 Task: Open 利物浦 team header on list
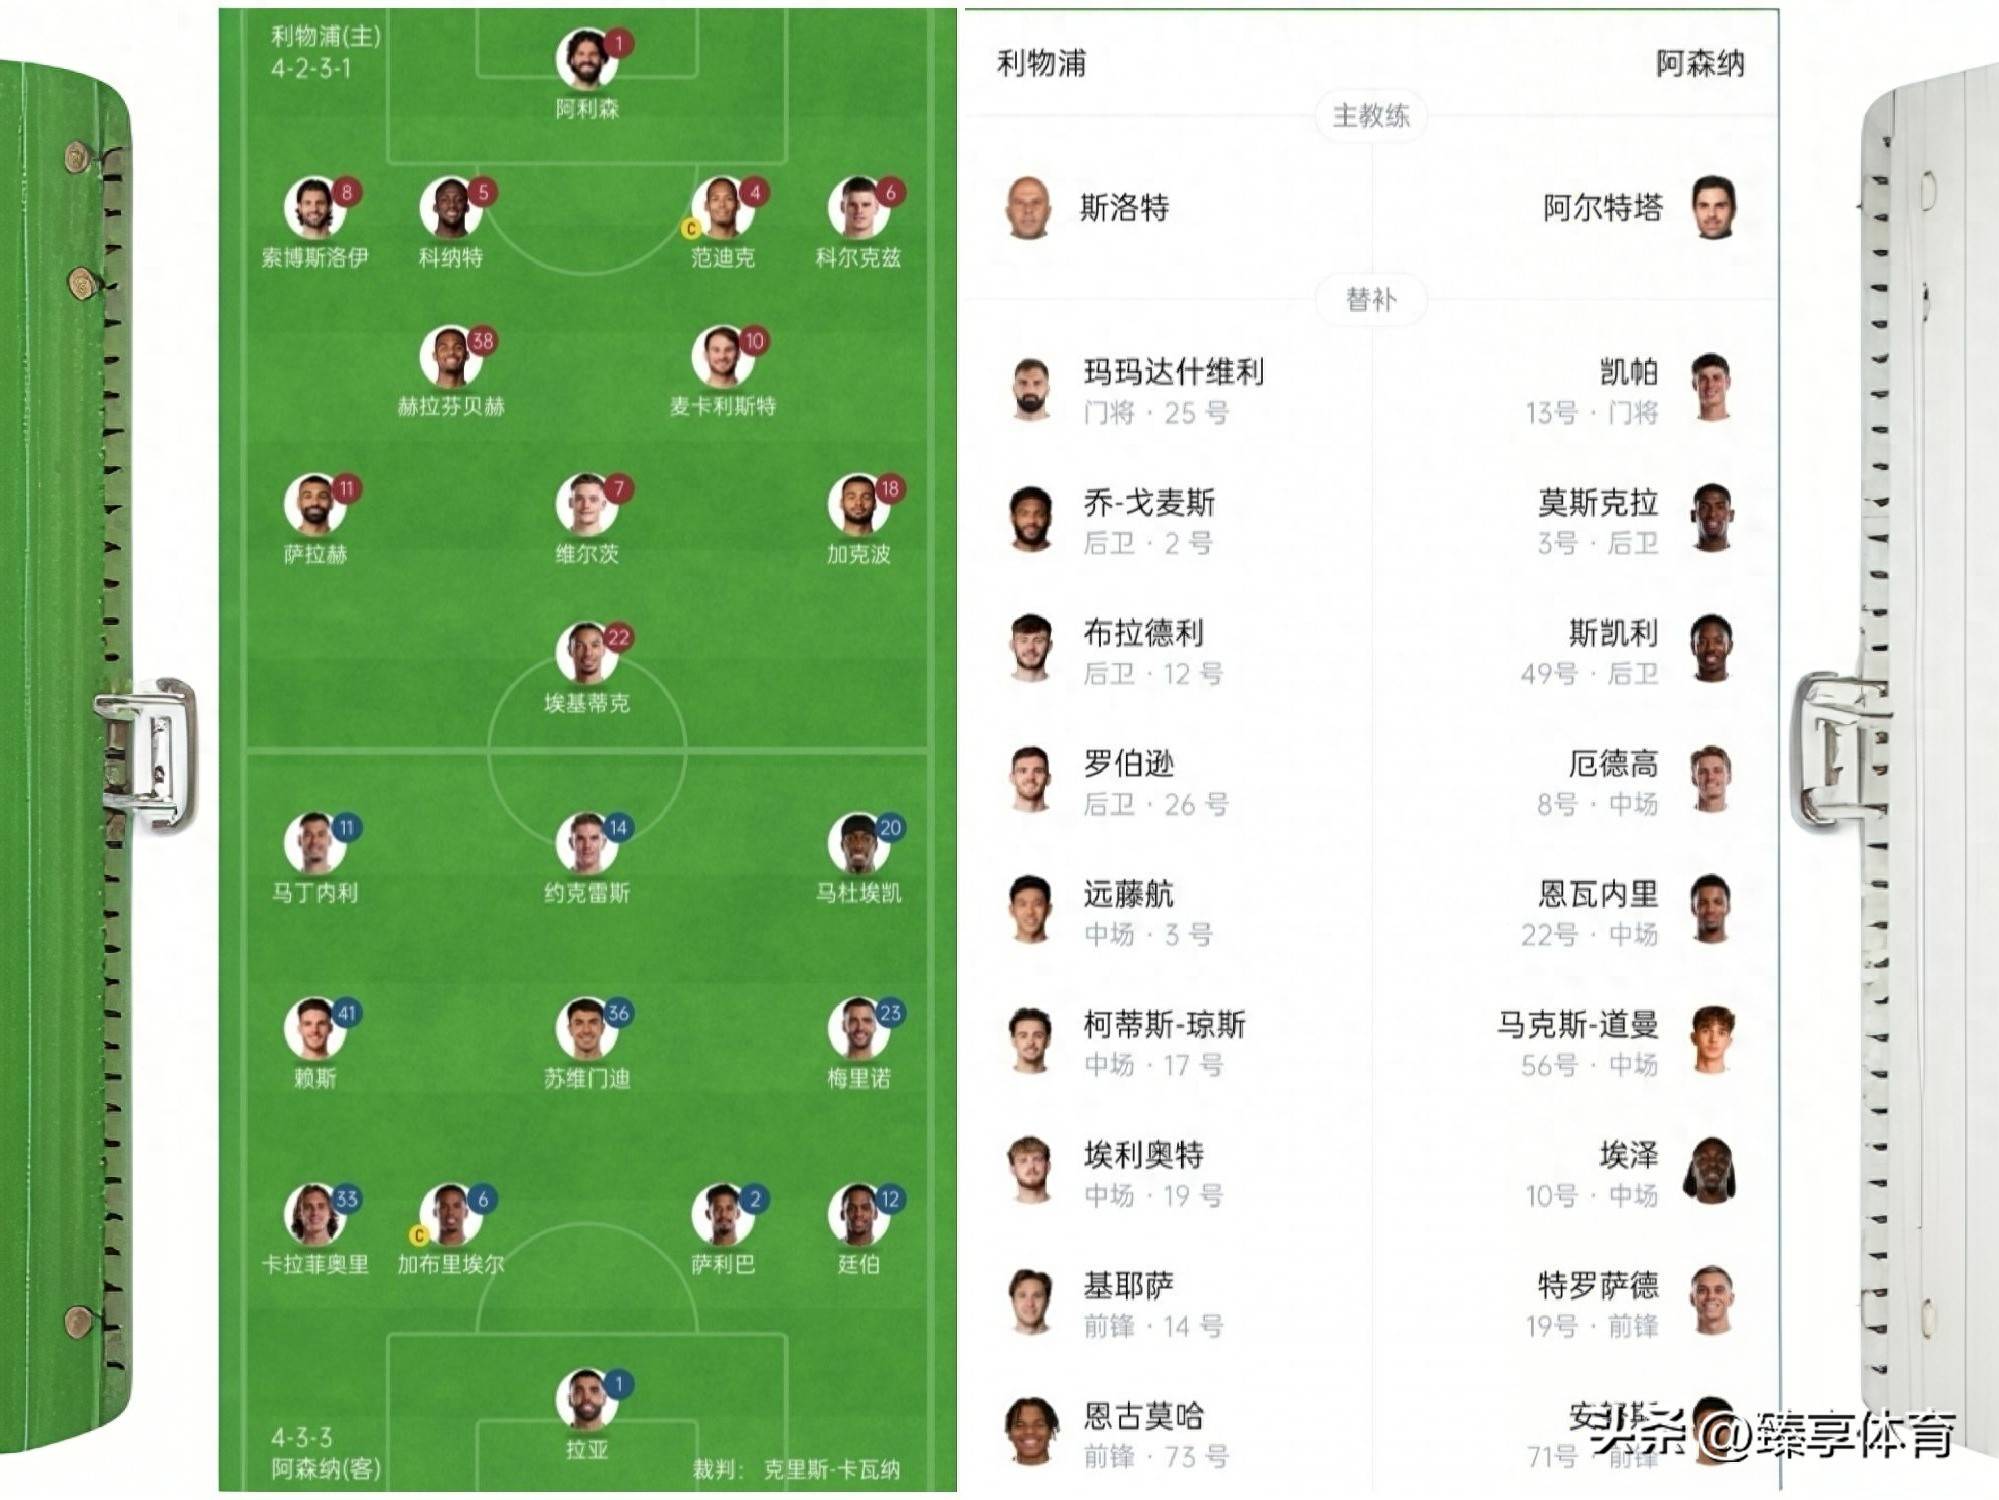[1041, 64]
